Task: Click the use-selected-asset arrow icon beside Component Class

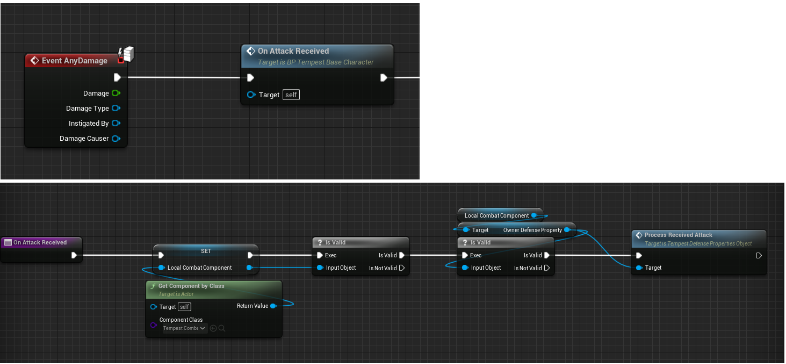Action: click(213, 328)
